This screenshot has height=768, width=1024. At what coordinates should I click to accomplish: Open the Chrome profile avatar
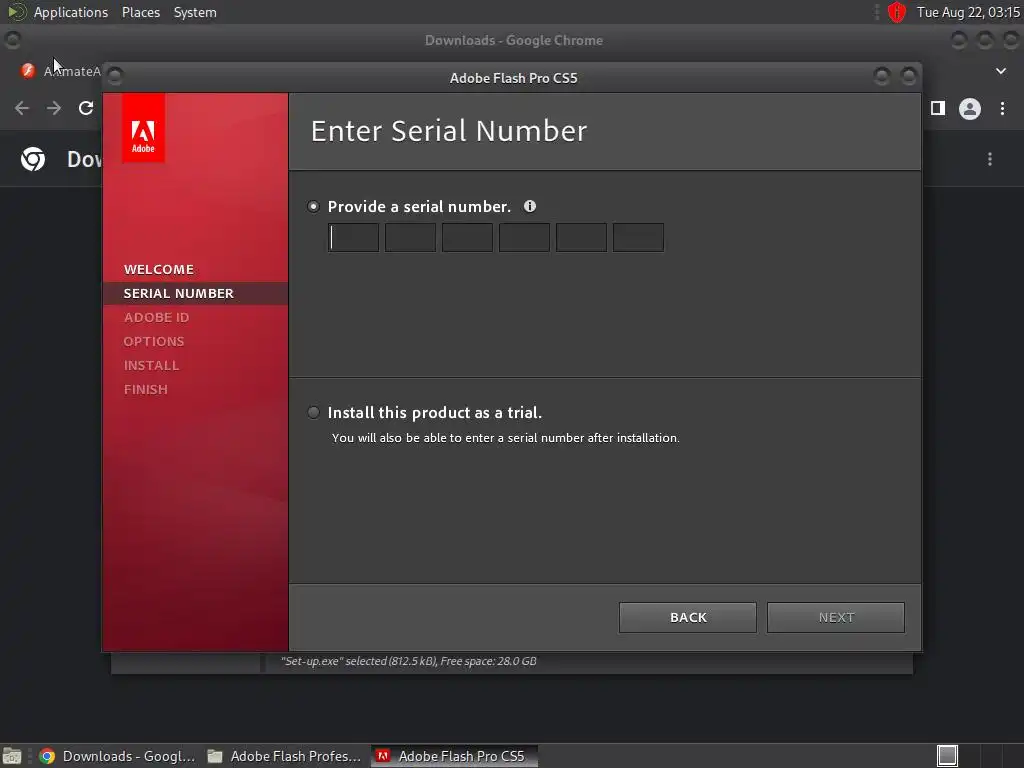tap(970, 108)
